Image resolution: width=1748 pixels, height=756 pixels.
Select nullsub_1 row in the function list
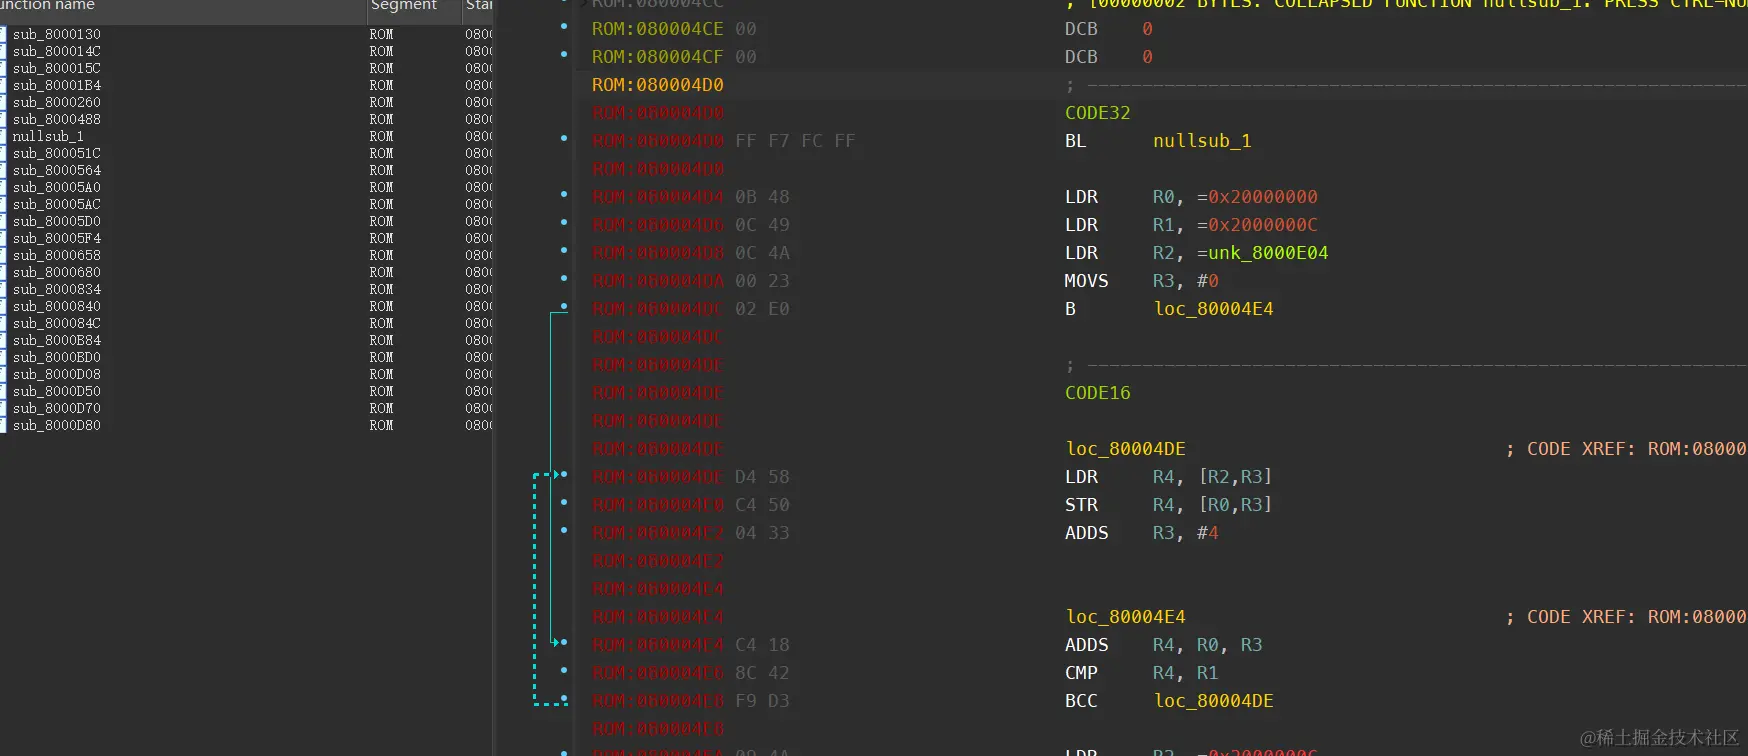(x=48, y=136)
